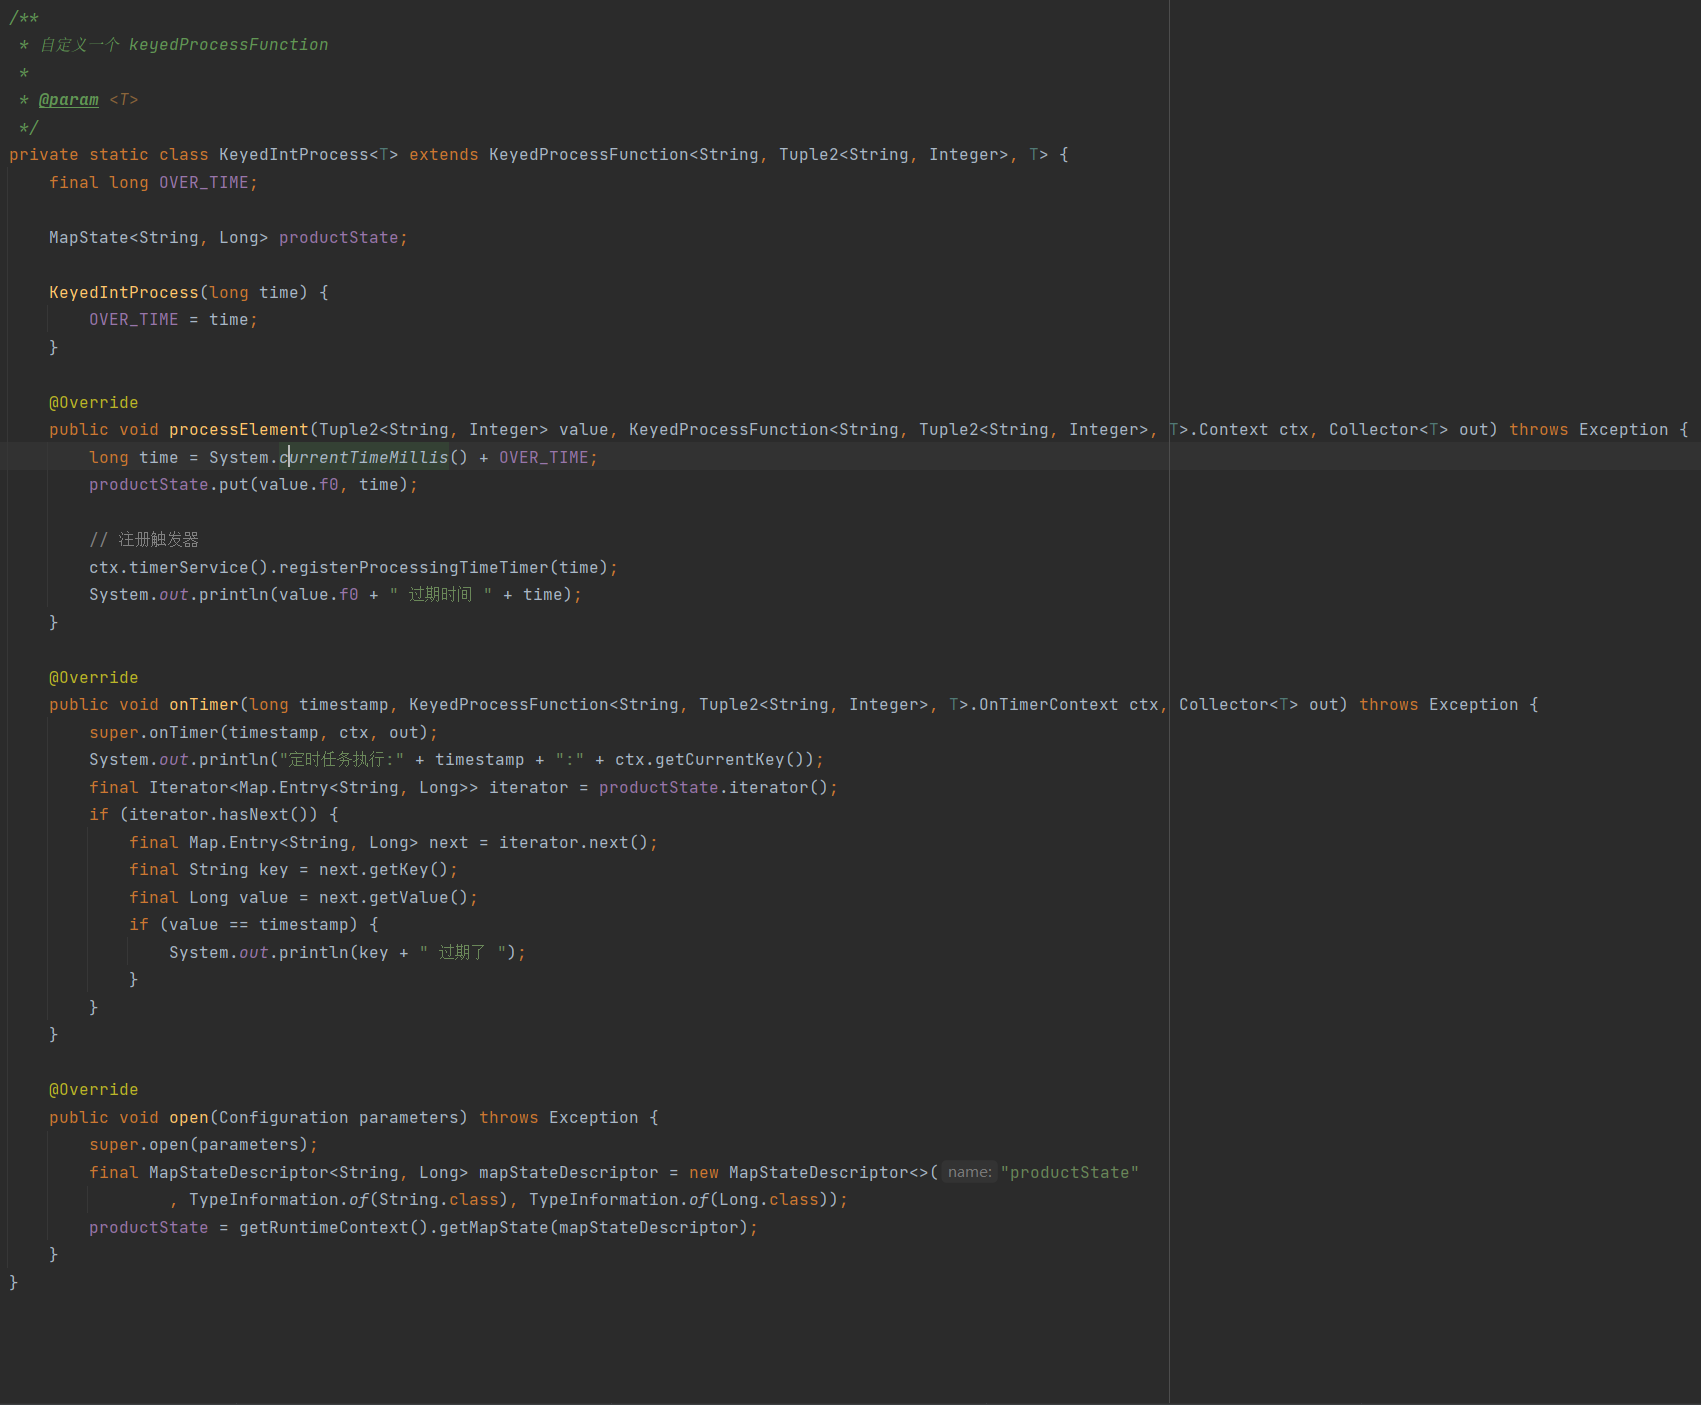Viewport: 1701px width, 1405px height.
Task: Click the name: parameter hint
Action: [970, 1172]
